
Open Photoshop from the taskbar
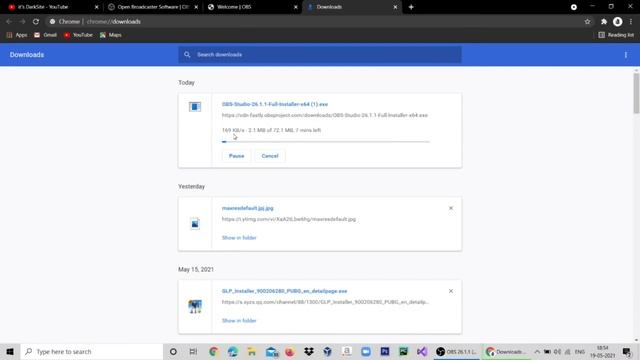[x=384, y=351]
